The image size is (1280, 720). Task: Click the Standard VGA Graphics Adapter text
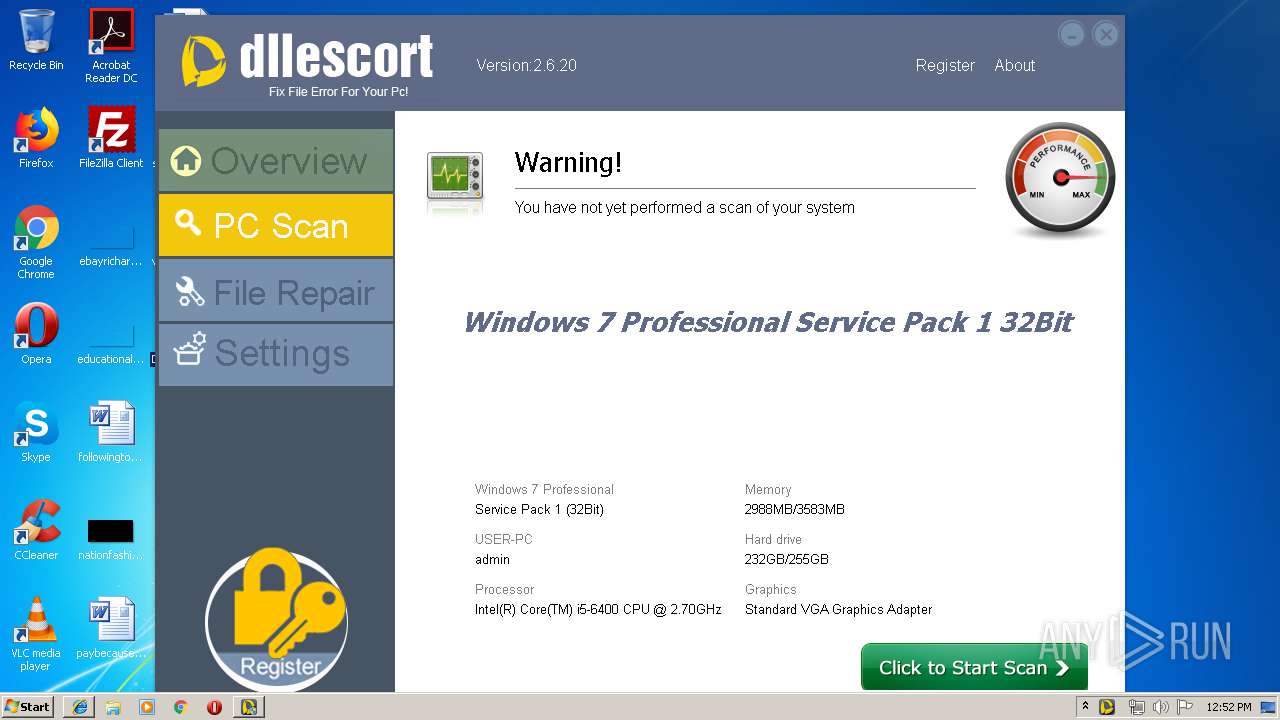(838, 609)
